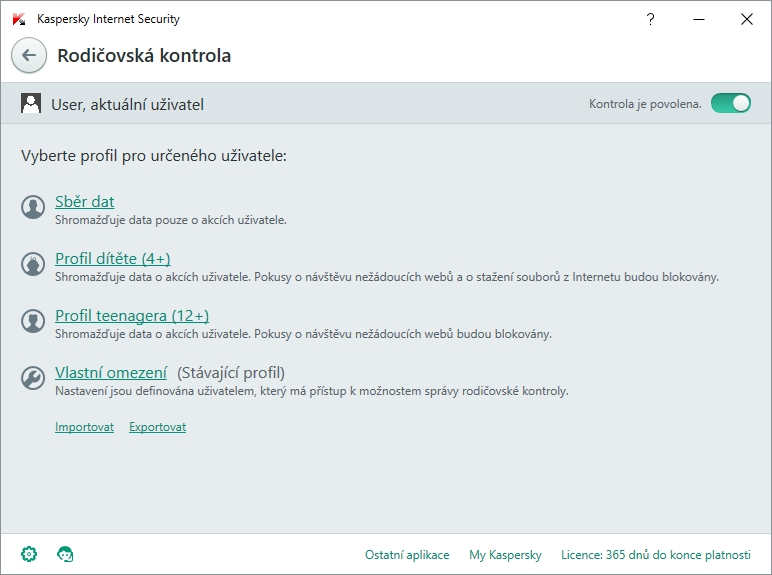772x575 pixels.
Task: Click 'Shromažďuje data pouze o akcích uživatele.' description
Action: 171,220
